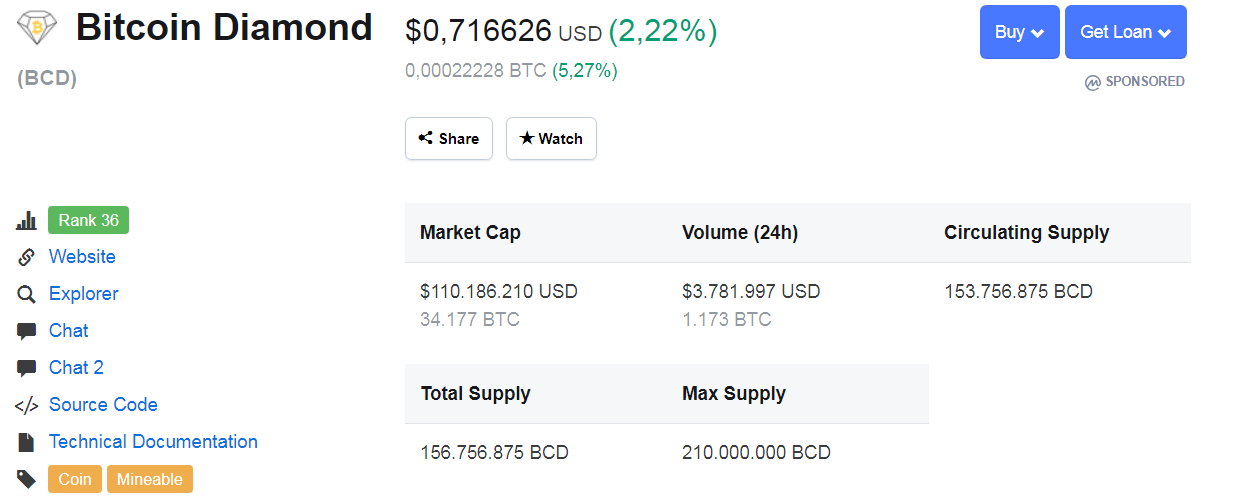Click the chain link icon beside Website
This screenshot has height=500, width=1233.
click(x=27, y=257)
